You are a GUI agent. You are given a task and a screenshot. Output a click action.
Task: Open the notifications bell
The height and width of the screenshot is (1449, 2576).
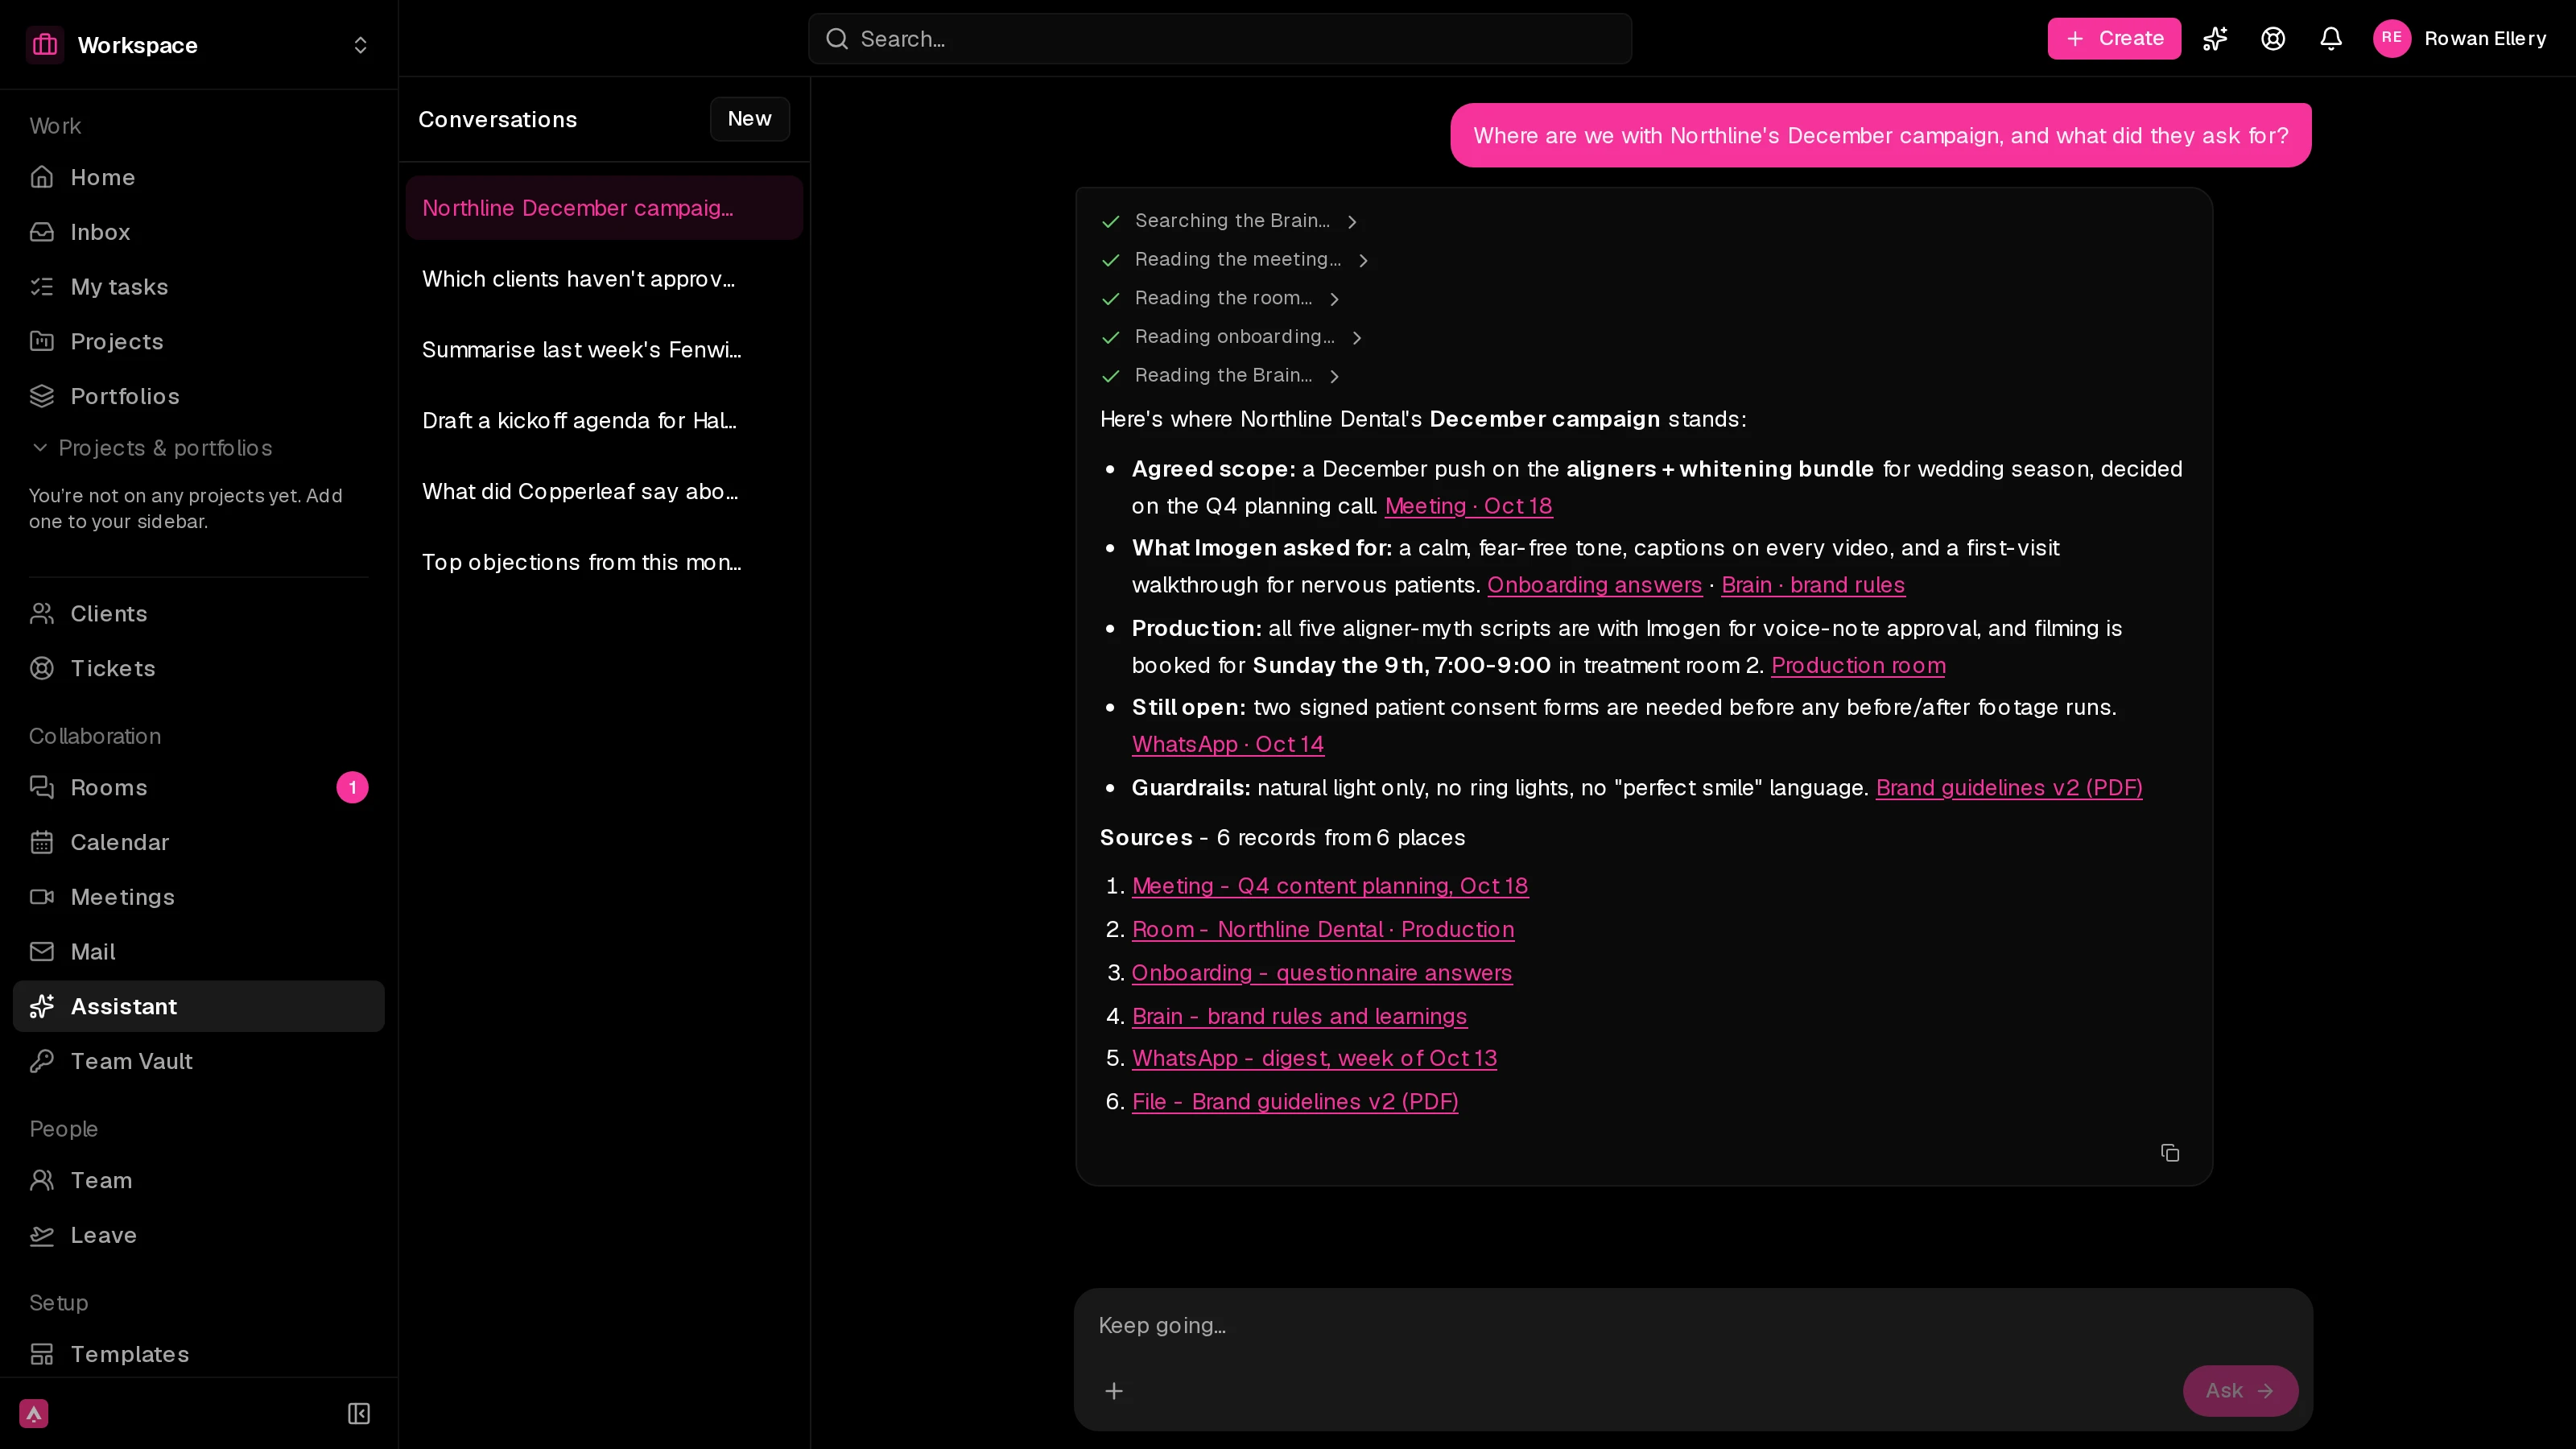2331,39
